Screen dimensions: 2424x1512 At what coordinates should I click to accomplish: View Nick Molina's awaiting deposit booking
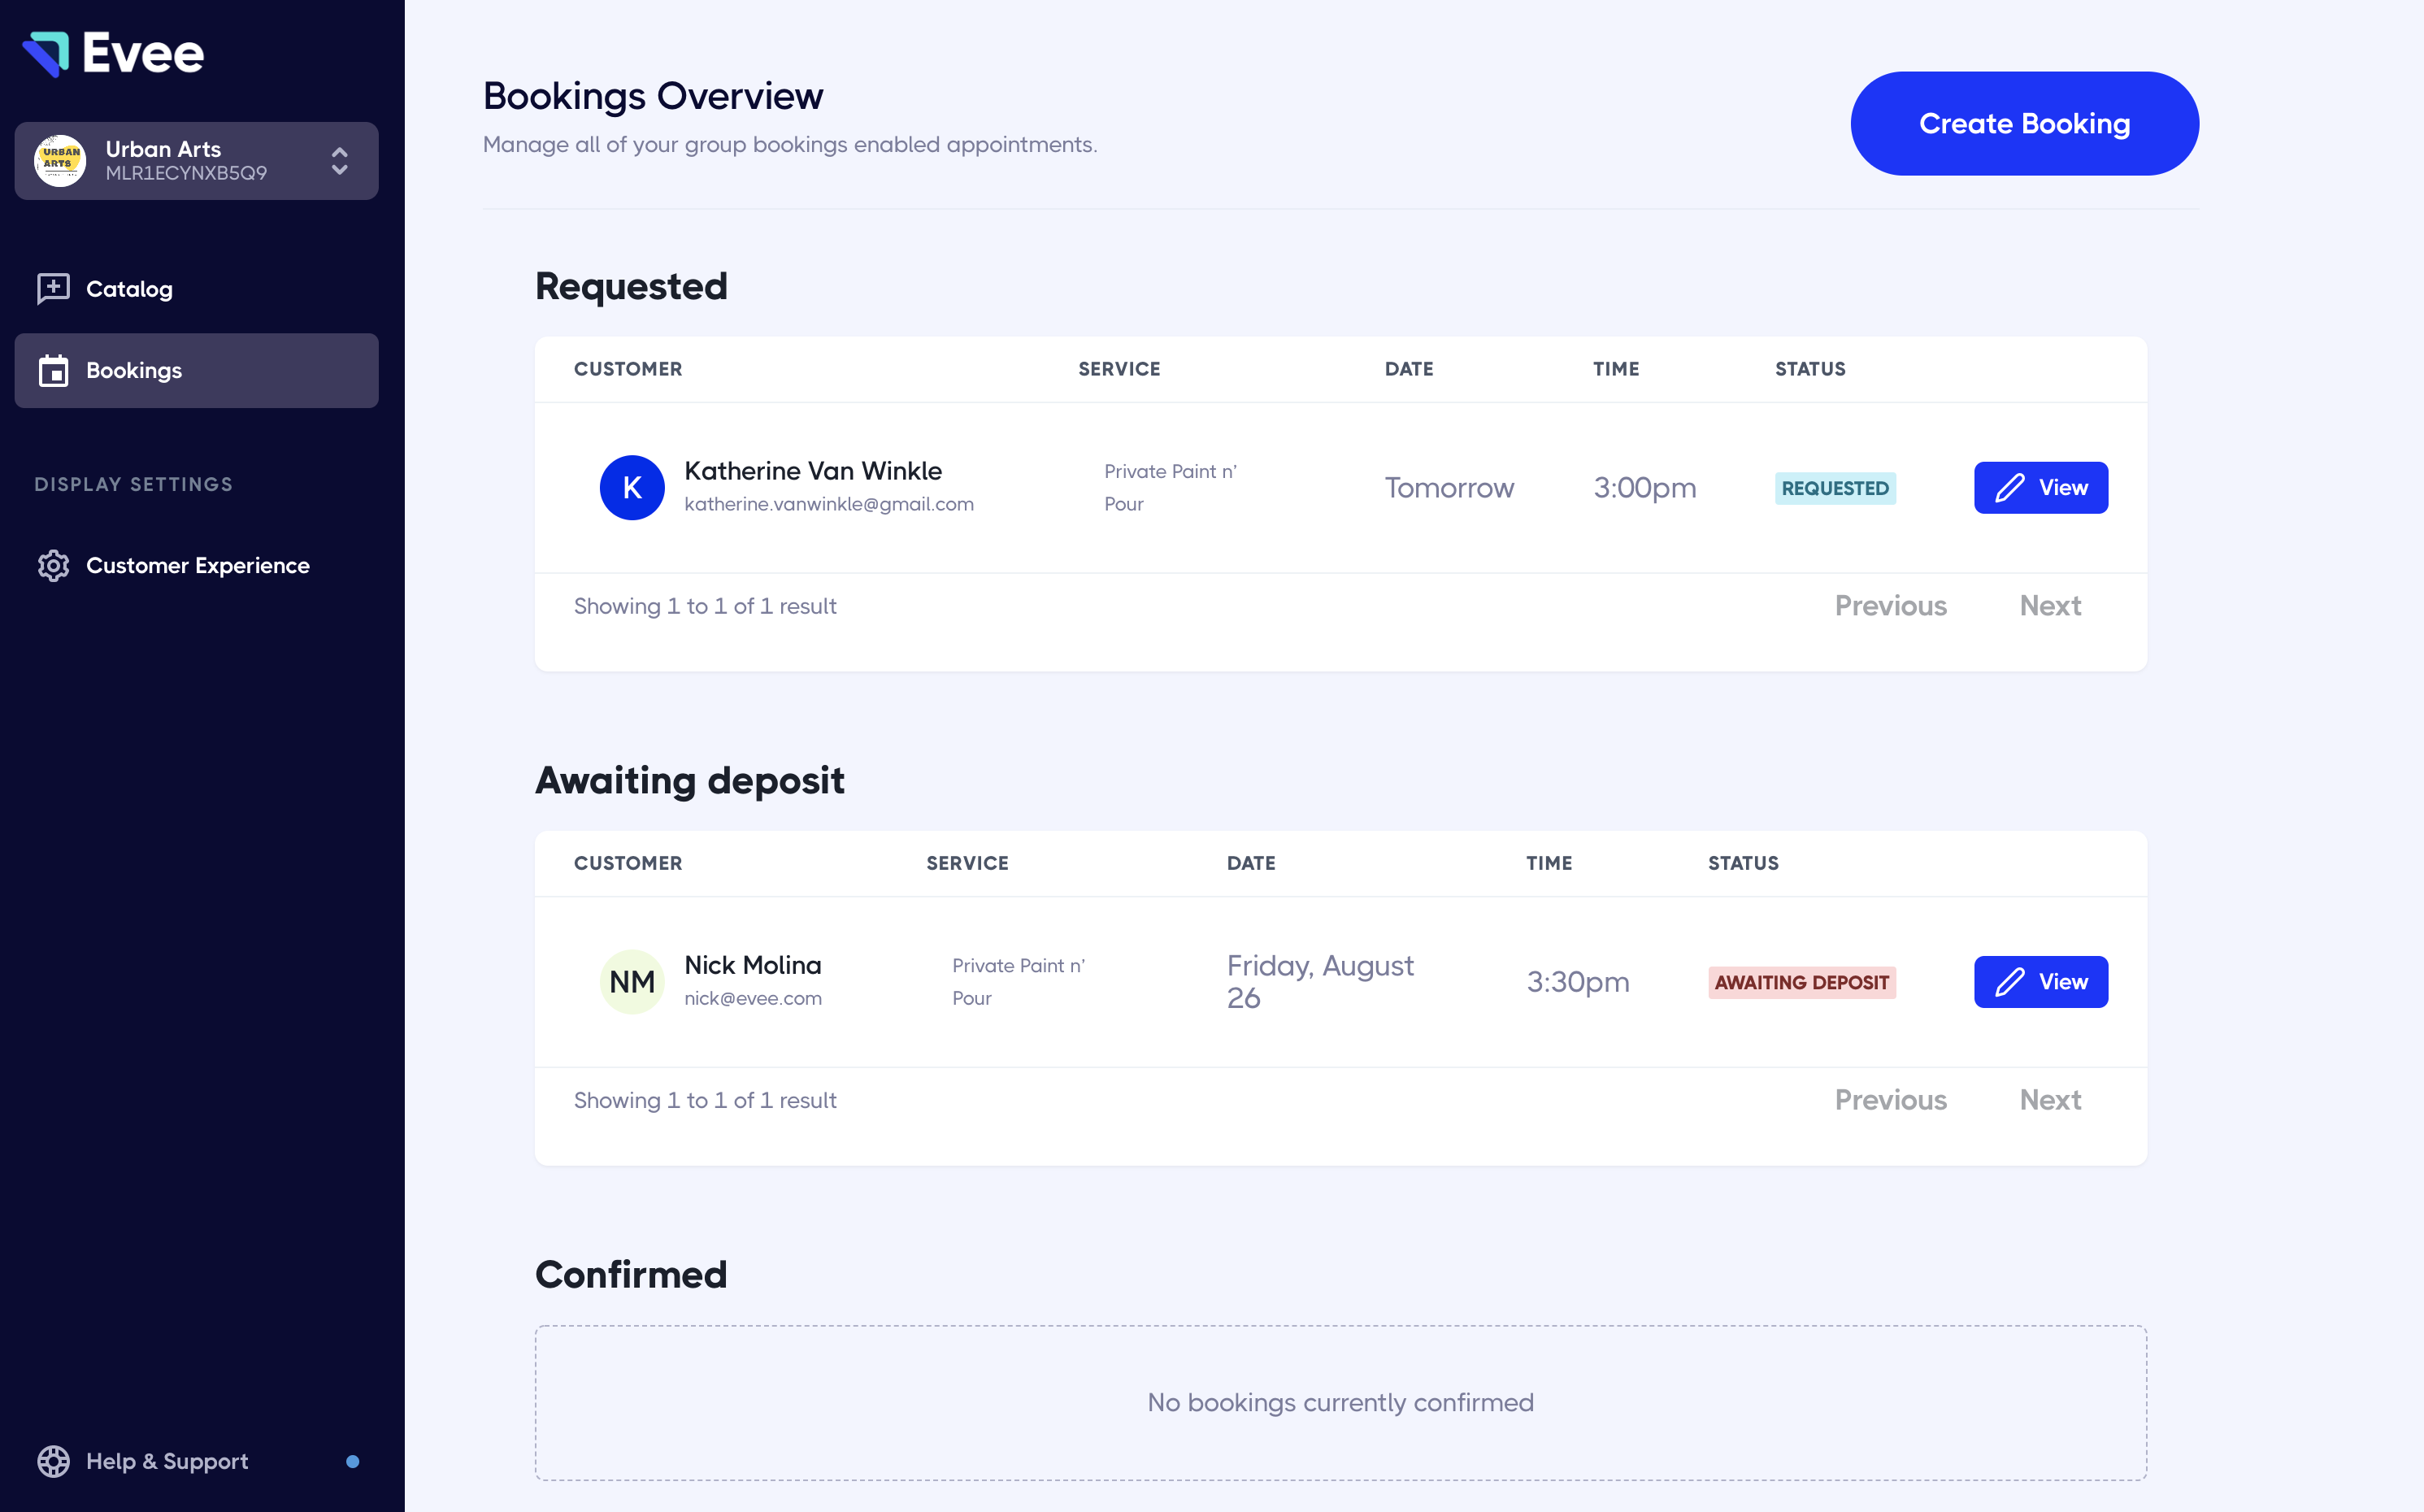[x=2040, y=982]
